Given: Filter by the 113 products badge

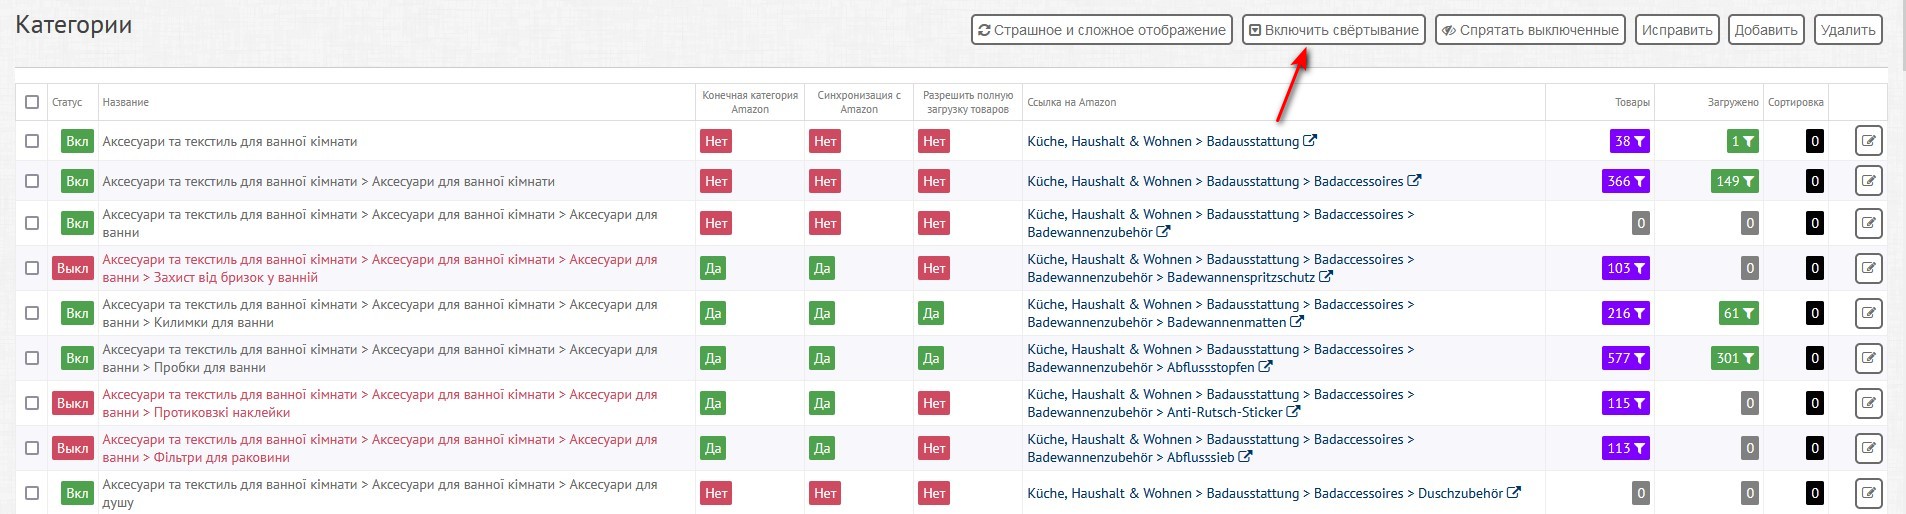Looking at the screenshot, I should [x=1626, y=448].
